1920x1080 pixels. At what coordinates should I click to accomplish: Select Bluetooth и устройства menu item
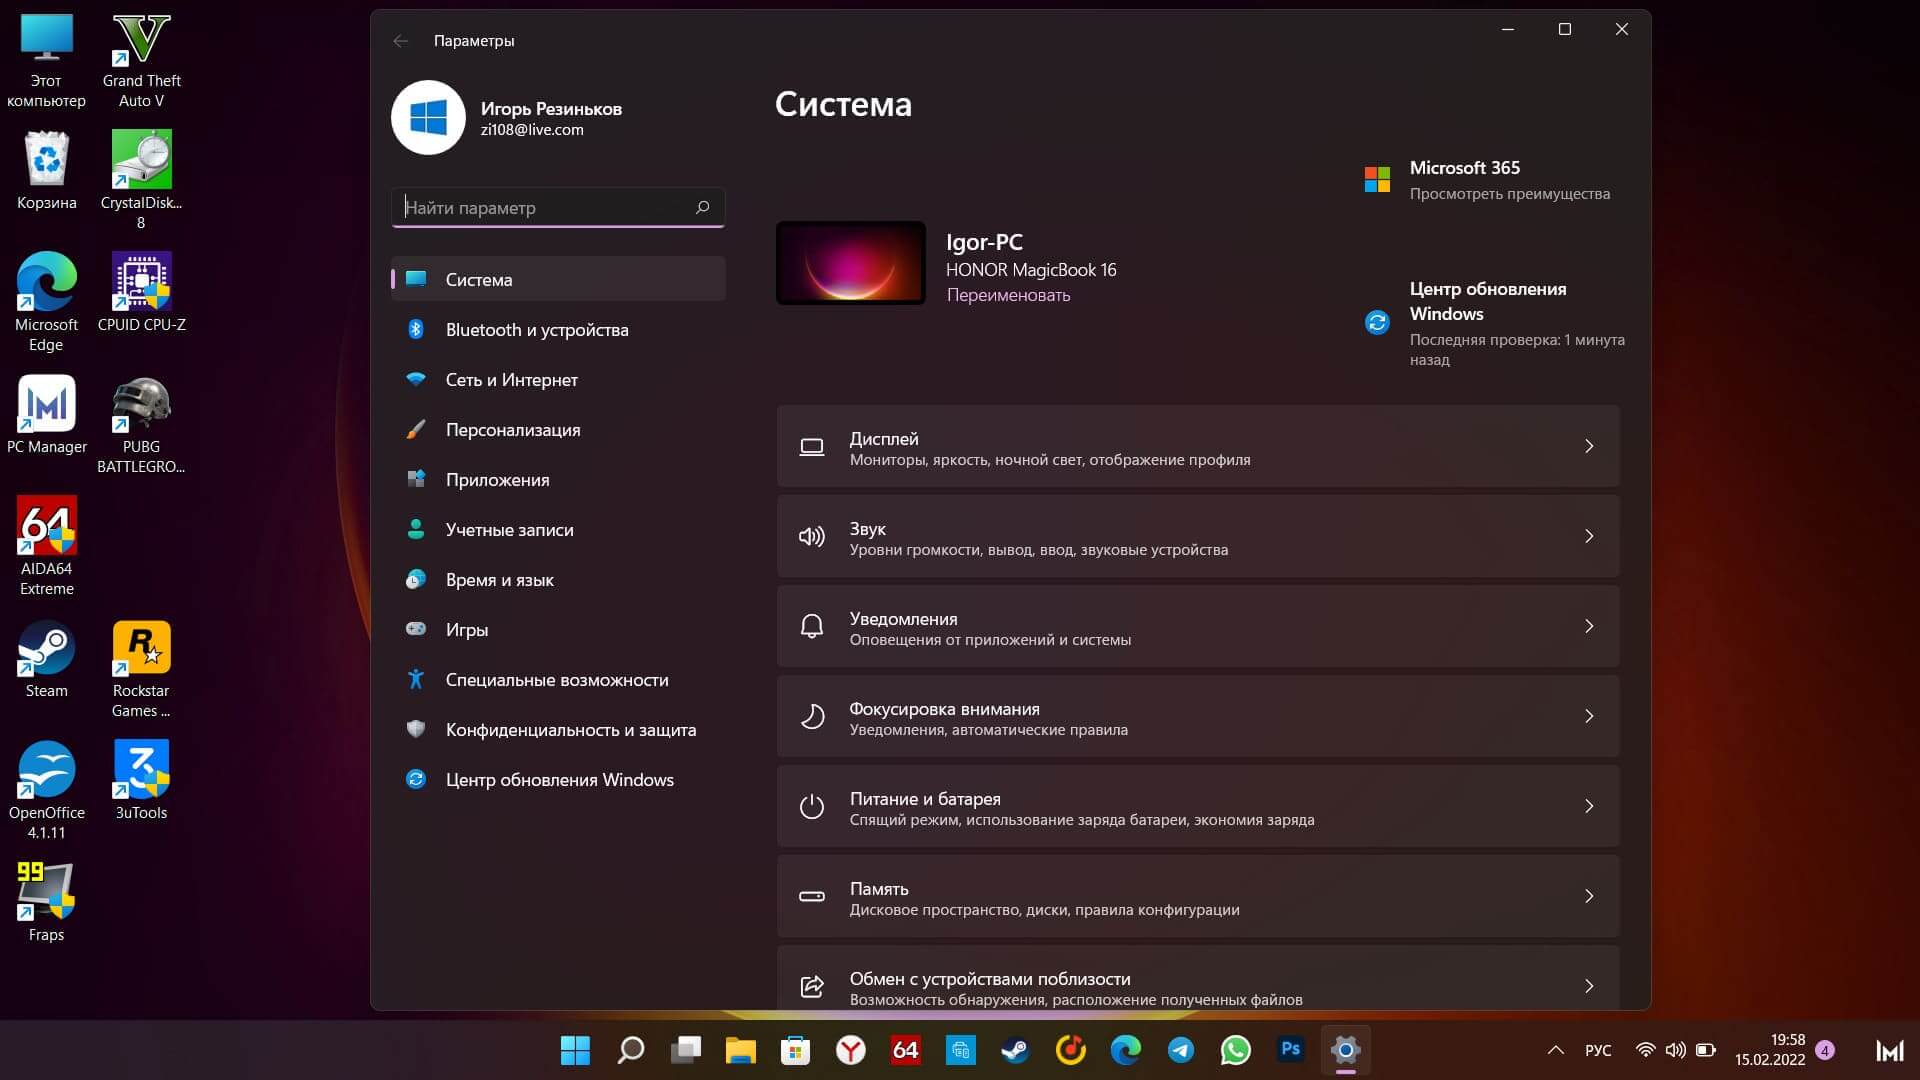tap(537, 328)
